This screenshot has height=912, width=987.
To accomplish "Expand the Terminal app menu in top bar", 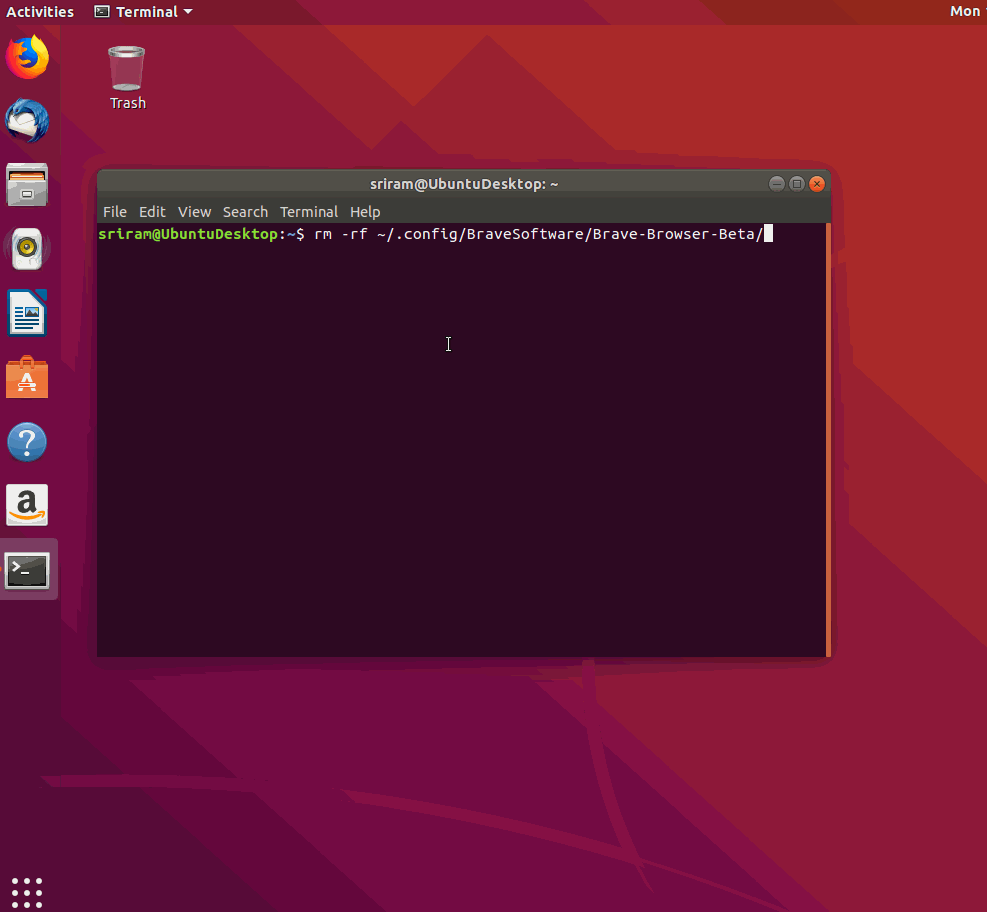I will click(x=144, y=12).
